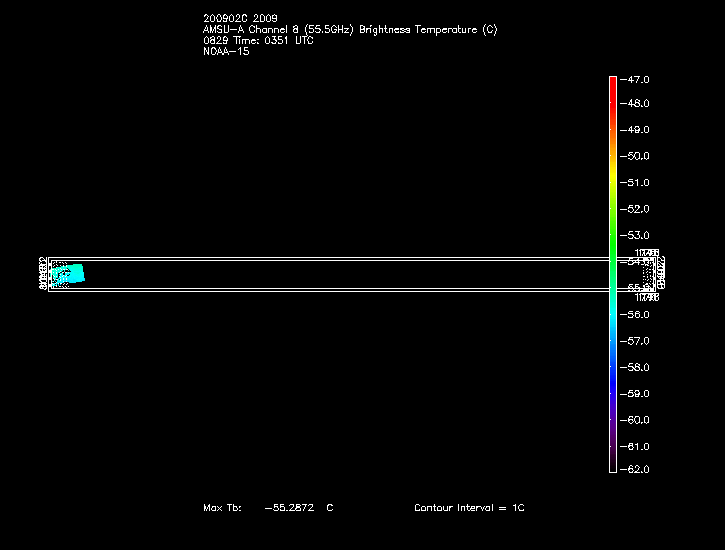Click the -60.0 color scale label
Viewport: 725px width, 550px height.
click(636, 420)
